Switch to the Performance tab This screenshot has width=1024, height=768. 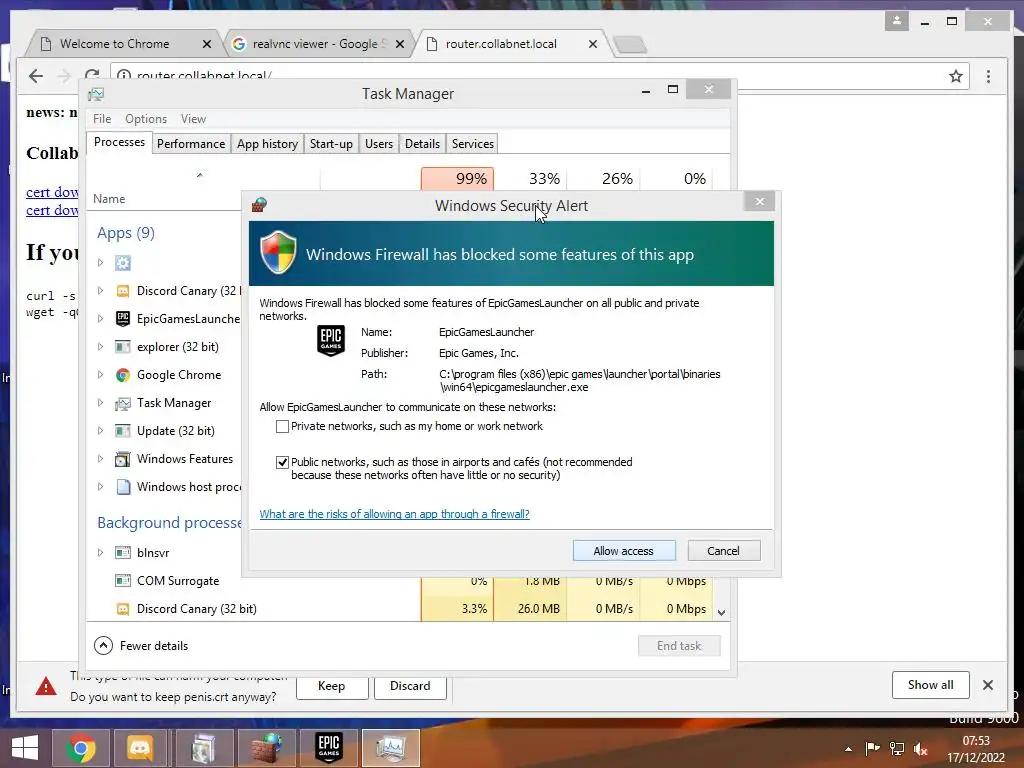coord(191,144)
